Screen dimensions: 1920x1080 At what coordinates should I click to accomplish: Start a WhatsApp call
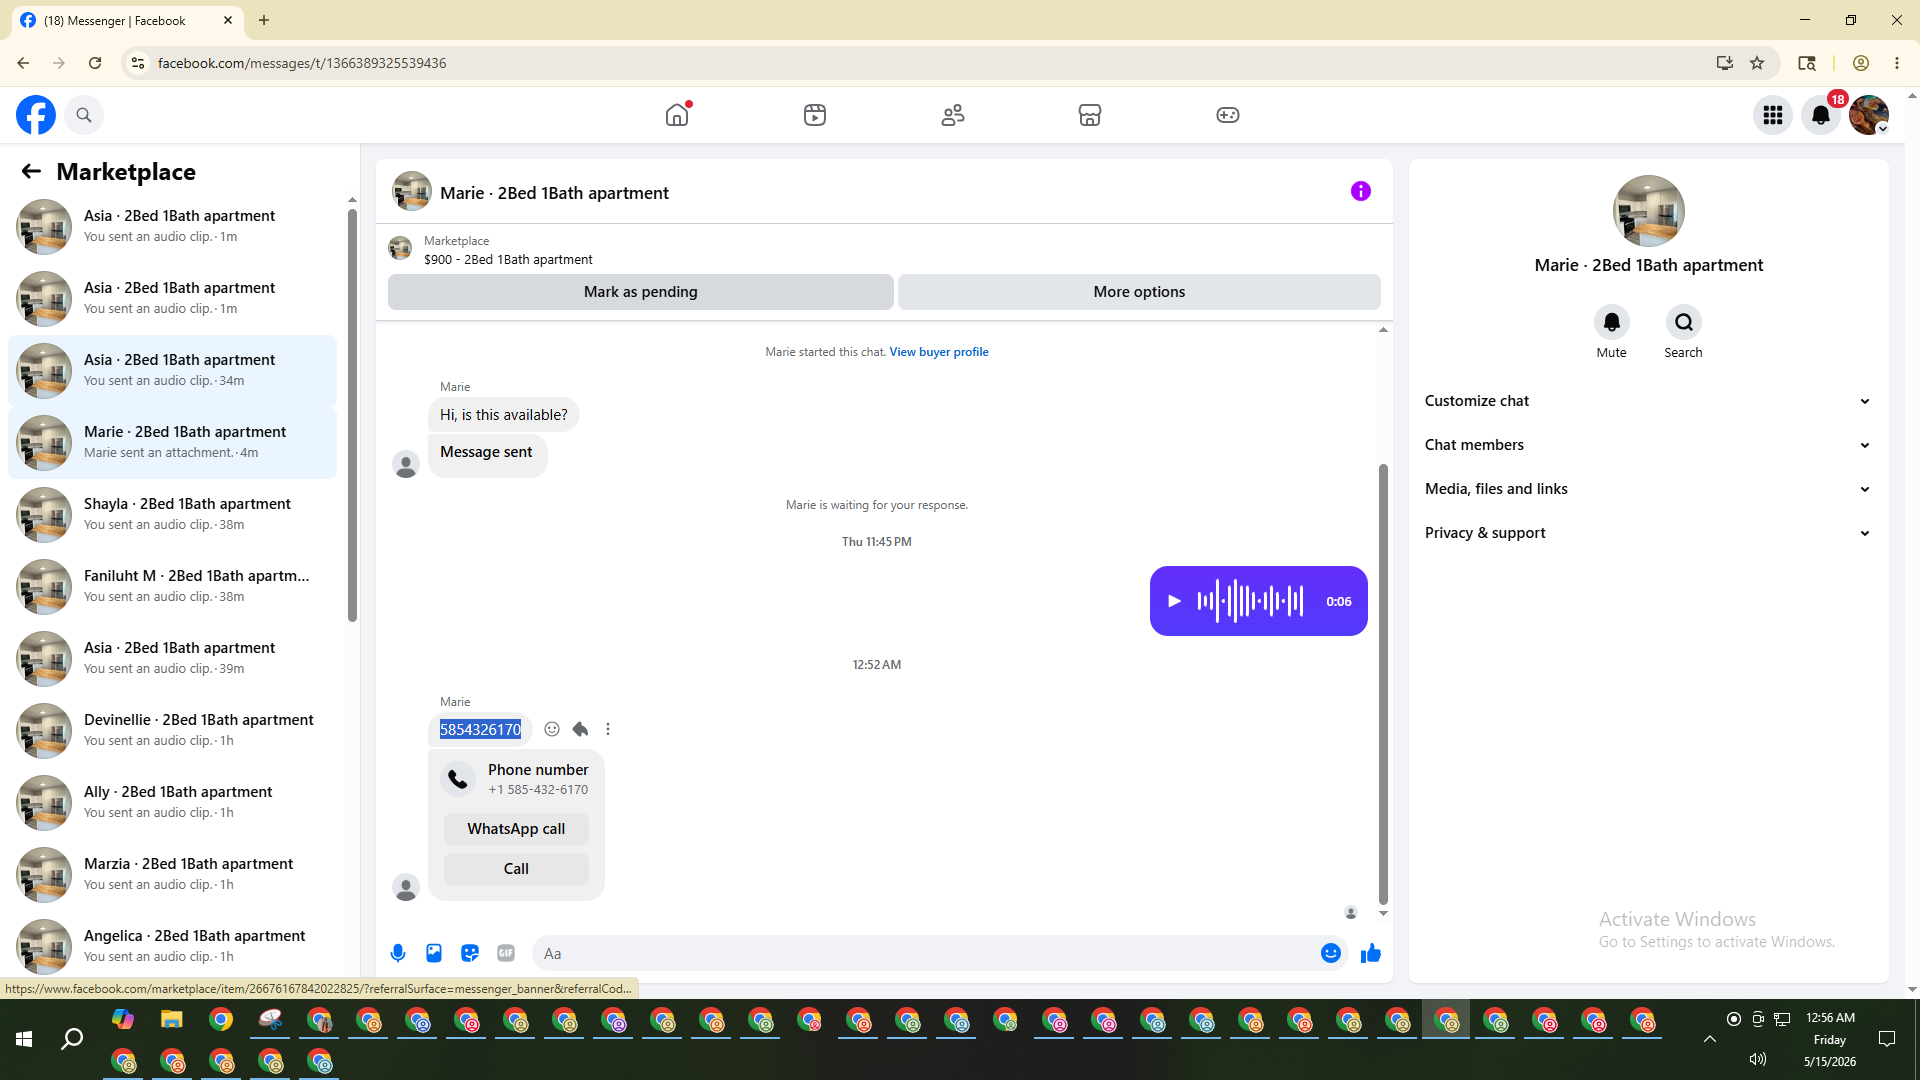click(516, 829)
